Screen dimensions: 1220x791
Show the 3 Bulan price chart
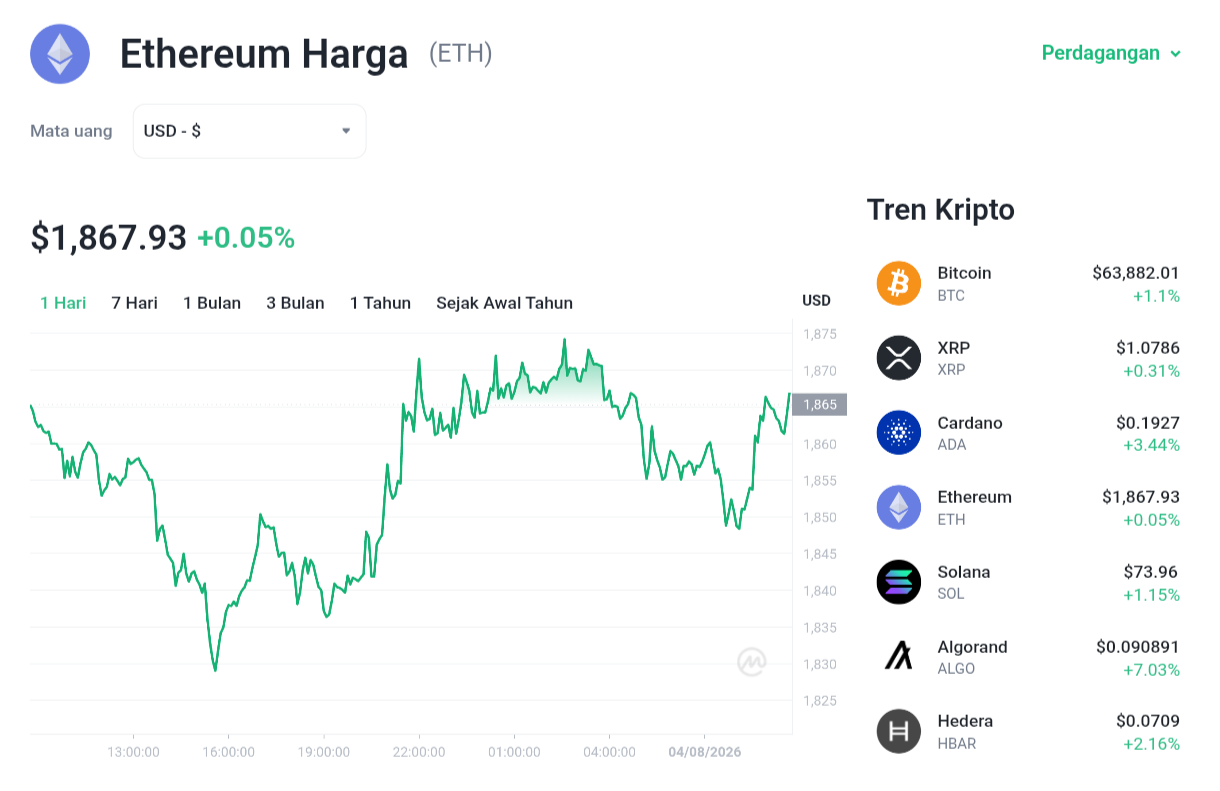(295, 303)
